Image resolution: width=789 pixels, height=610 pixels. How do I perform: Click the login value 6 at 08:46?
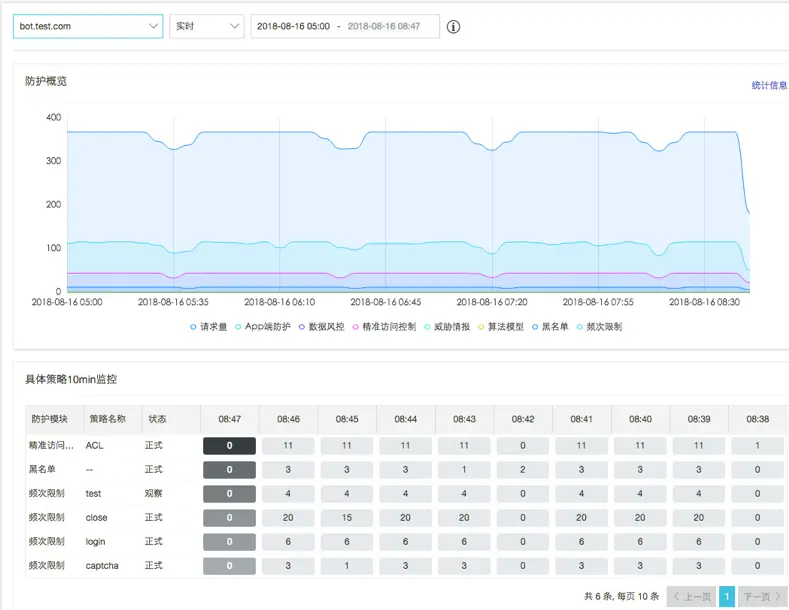tap(288, 542)
